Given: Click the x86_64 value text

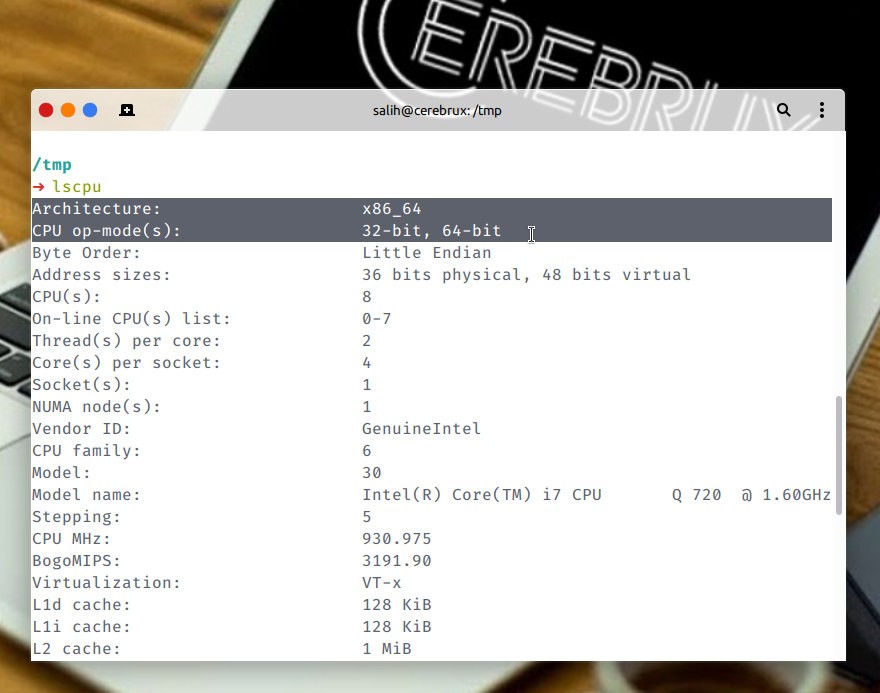Looking at the screenshot, I should pyautogui.click(x=392, y=208).
